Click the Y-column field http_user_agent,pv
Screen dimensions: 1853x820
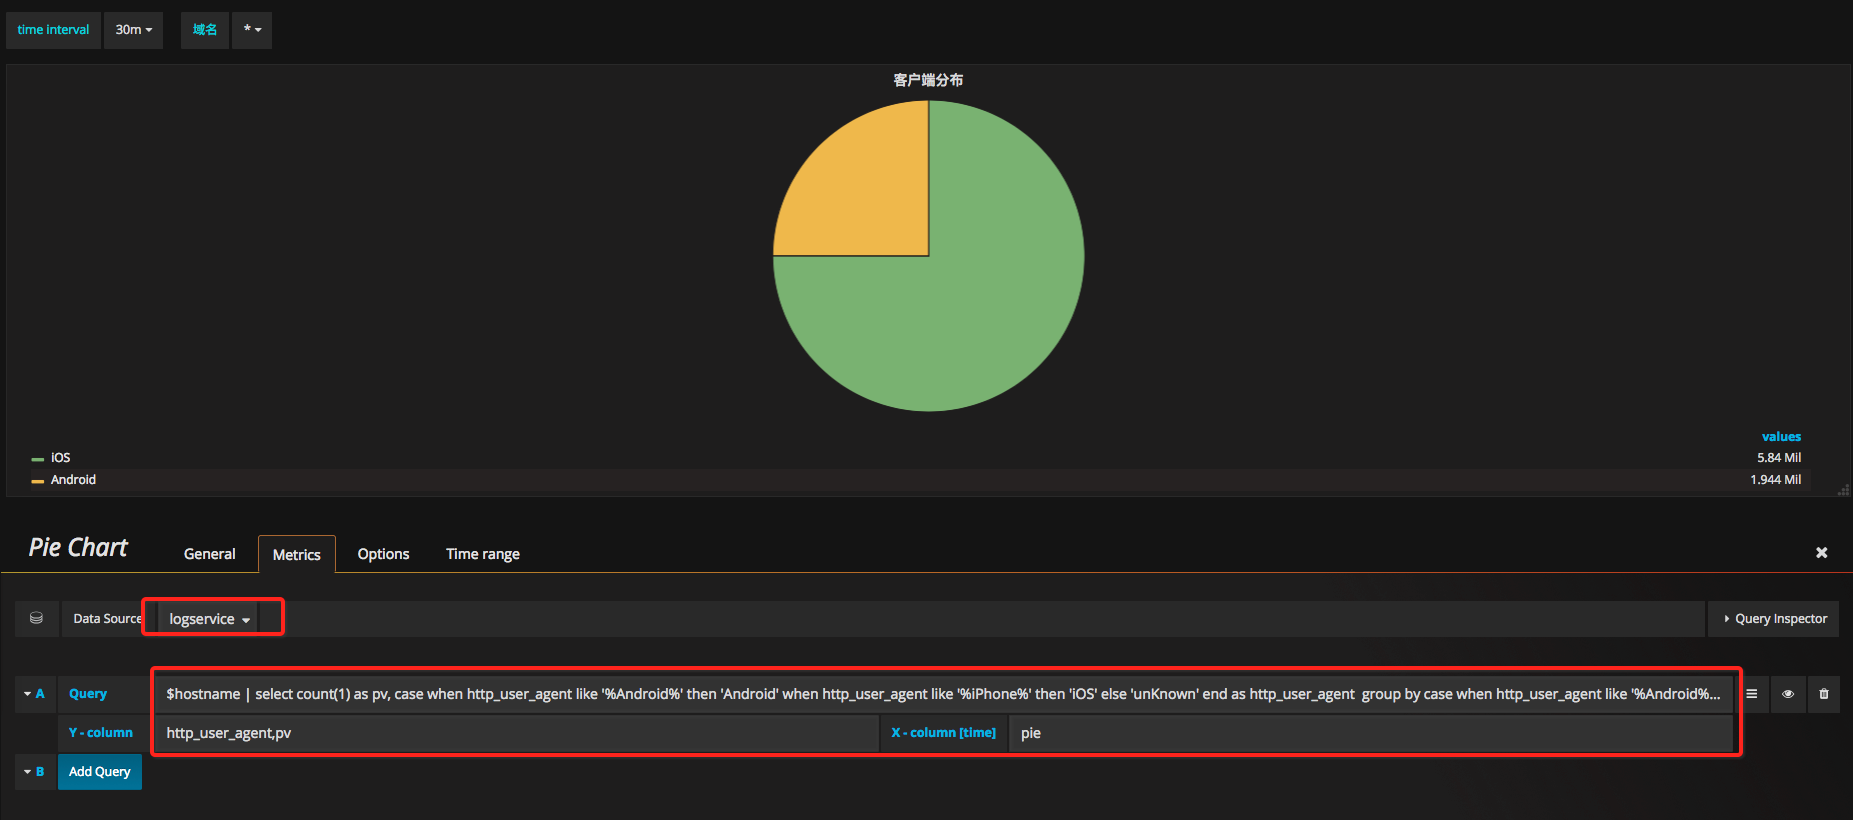(517, 733)
